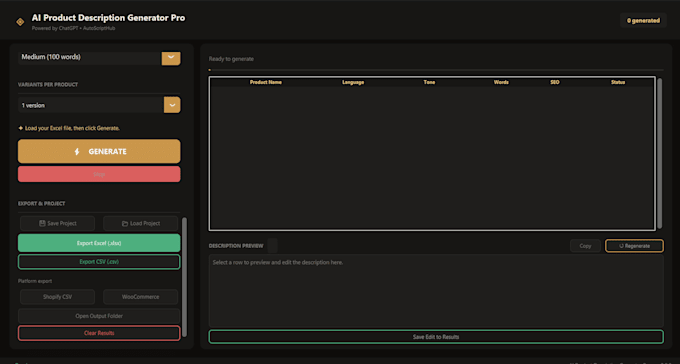Click Save Project button

pos(57,223)
